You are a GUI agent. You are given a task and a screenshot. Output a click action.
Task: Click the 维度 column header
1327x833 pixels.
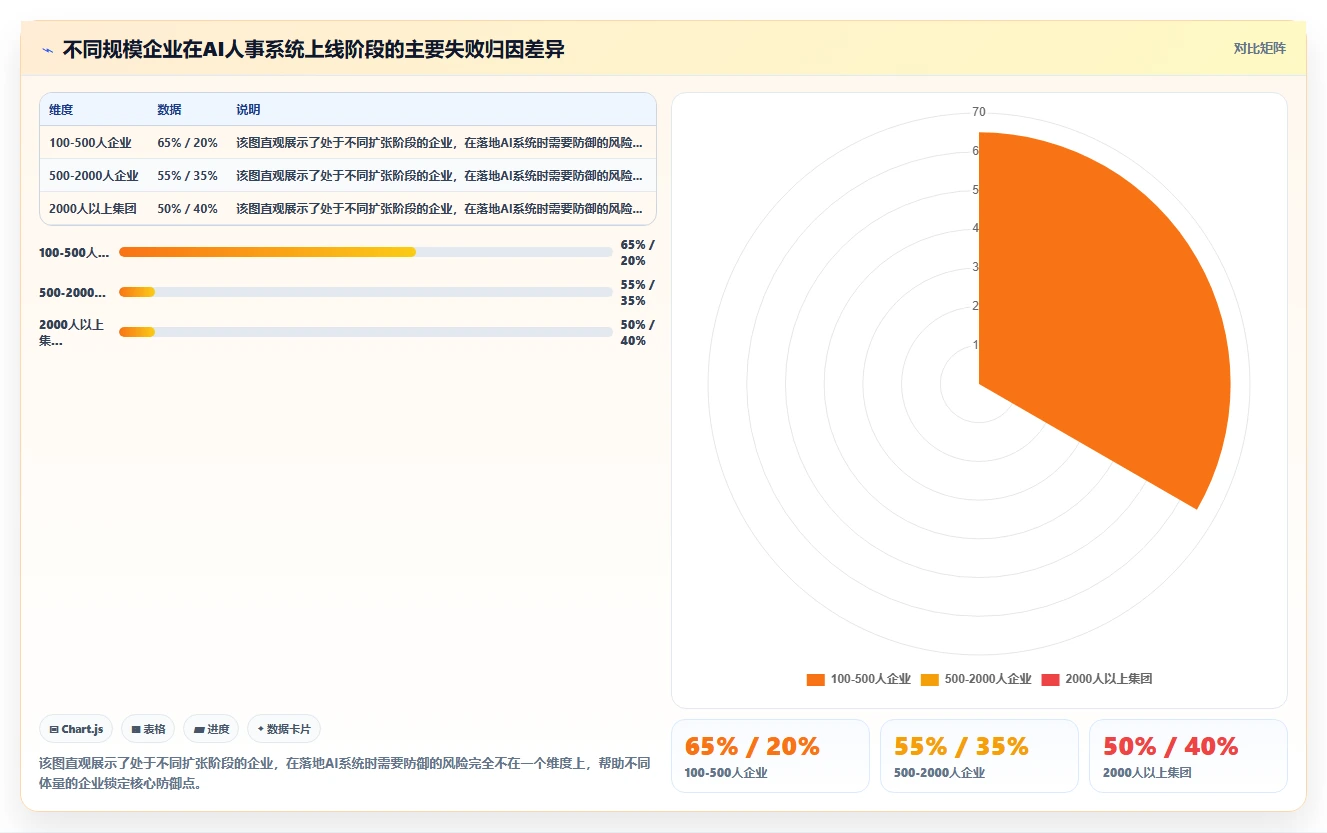pos(61,110)
